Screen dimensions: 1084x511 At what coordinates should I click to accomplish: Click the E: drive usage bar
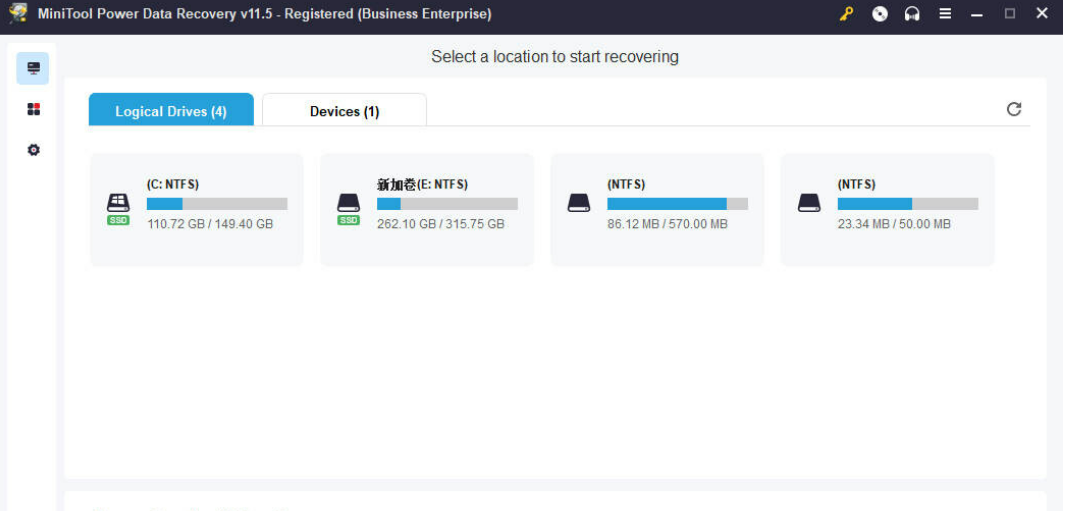pos(447,204)
